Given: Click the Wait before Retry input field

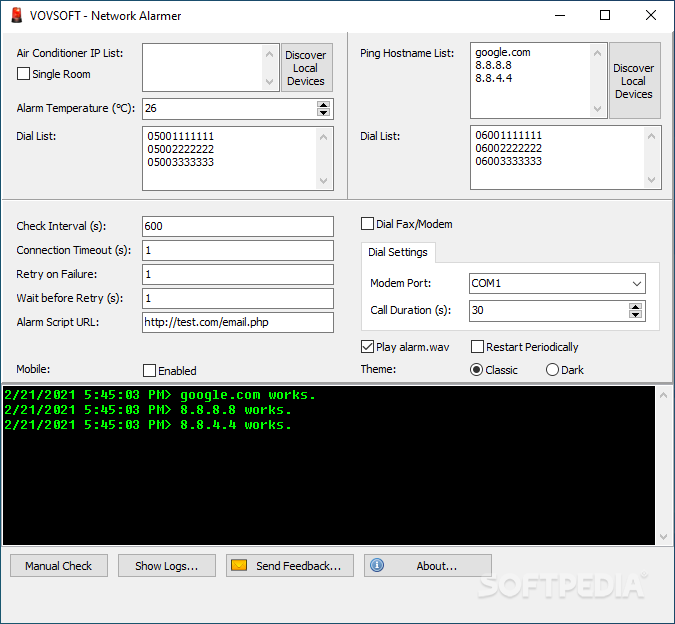Looking at the screenshot, I should (x=238, y=298).
